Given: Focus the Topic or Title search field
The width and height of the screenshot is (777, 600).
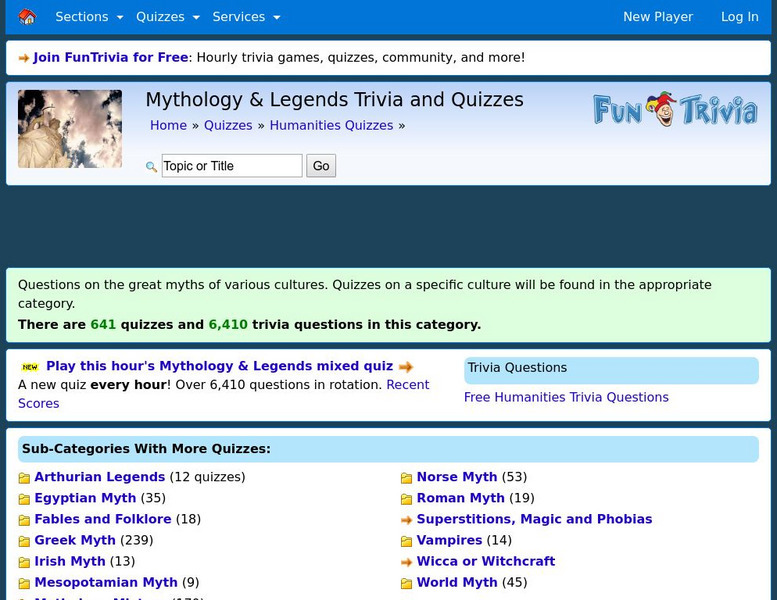Looking at the screenshot, I should pyautogui.click(x=232, y=165).
